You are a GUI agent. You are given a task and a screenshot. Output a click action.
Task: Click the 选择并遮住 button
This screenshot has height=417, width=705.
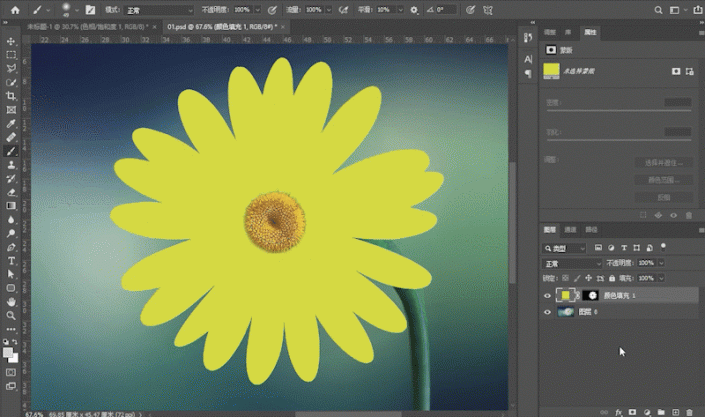pyautogui.click(x=663, y=162)
